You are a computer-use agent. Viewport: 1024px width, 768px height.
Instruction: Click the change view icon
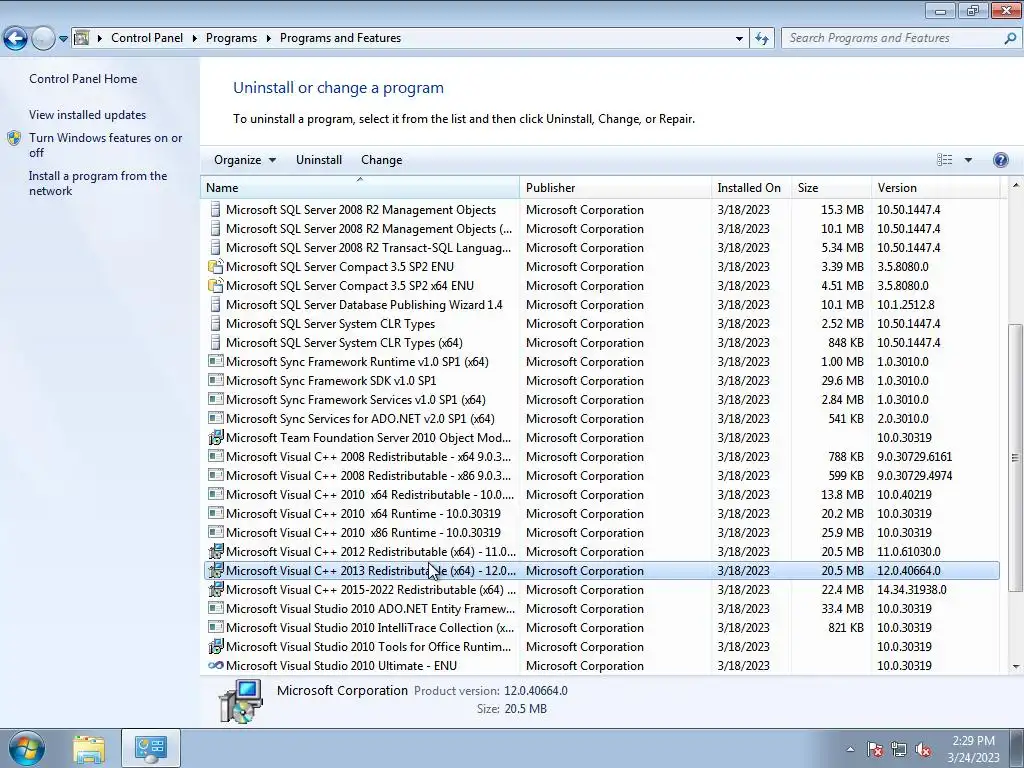[x=944, y=160]
